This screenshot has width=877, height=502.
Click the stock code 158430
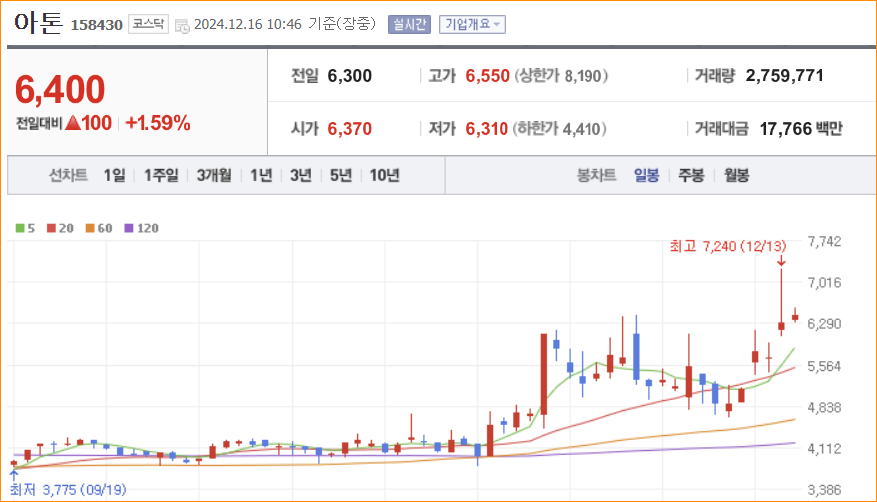(x=97, y=25)
